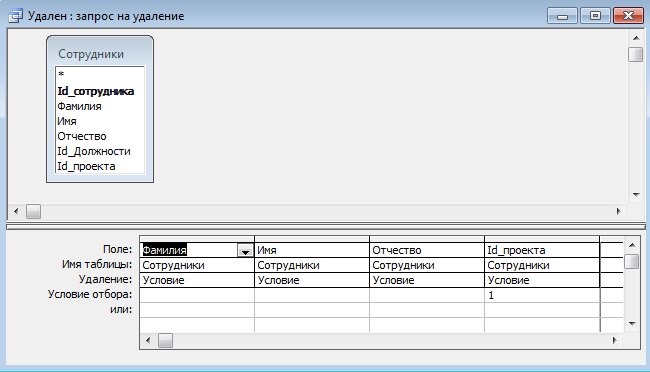Click table name cell under Id_проекта
The height and width of the screenshot is (372, 650).
pos(542,265)
